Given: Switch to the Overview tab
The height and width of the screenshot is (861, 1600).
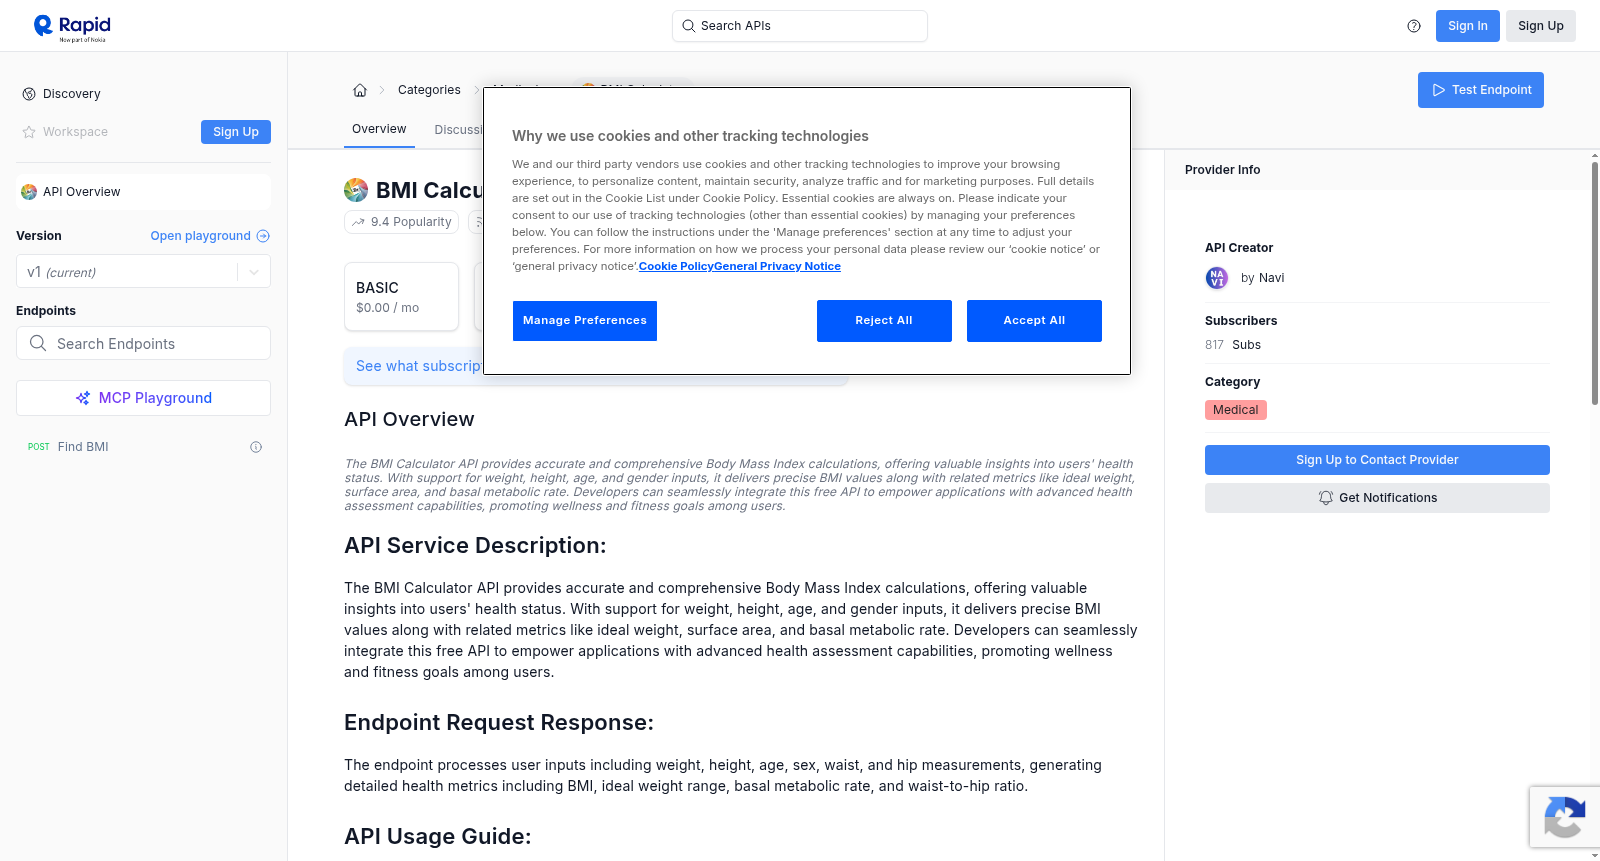Looking at the screenshot, I should click(x=379, y=129).
